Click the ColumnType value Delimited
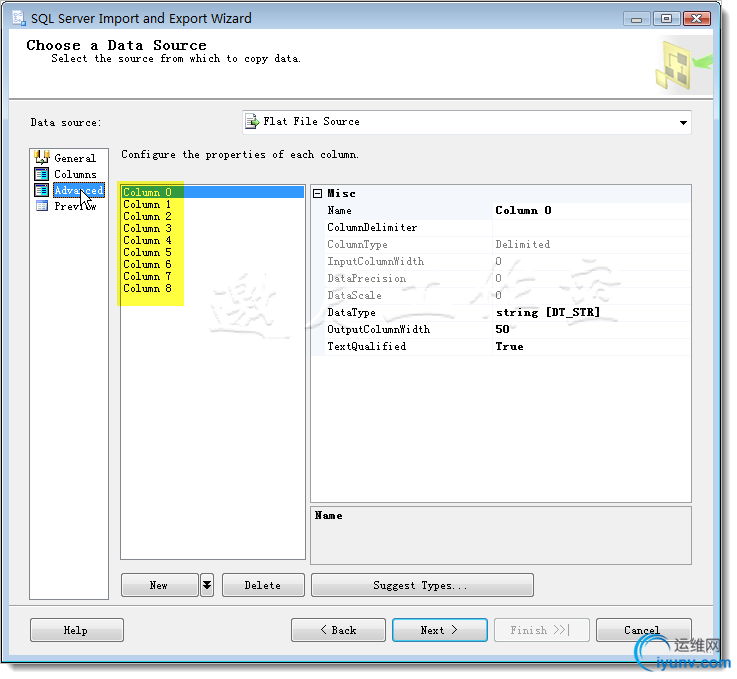Image resolution: width=737 pixels, height=679 pixels. point(523,244)
